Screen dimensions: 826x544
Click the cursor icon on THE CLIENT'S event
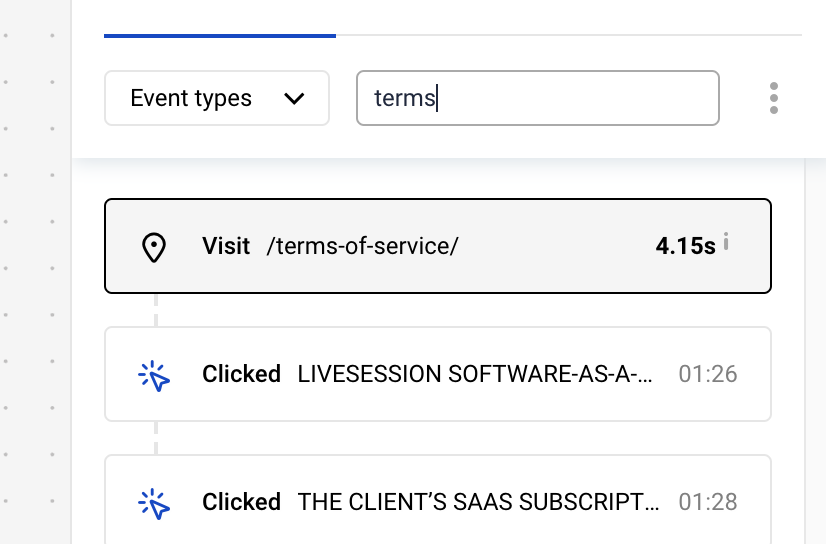point(154,502)
